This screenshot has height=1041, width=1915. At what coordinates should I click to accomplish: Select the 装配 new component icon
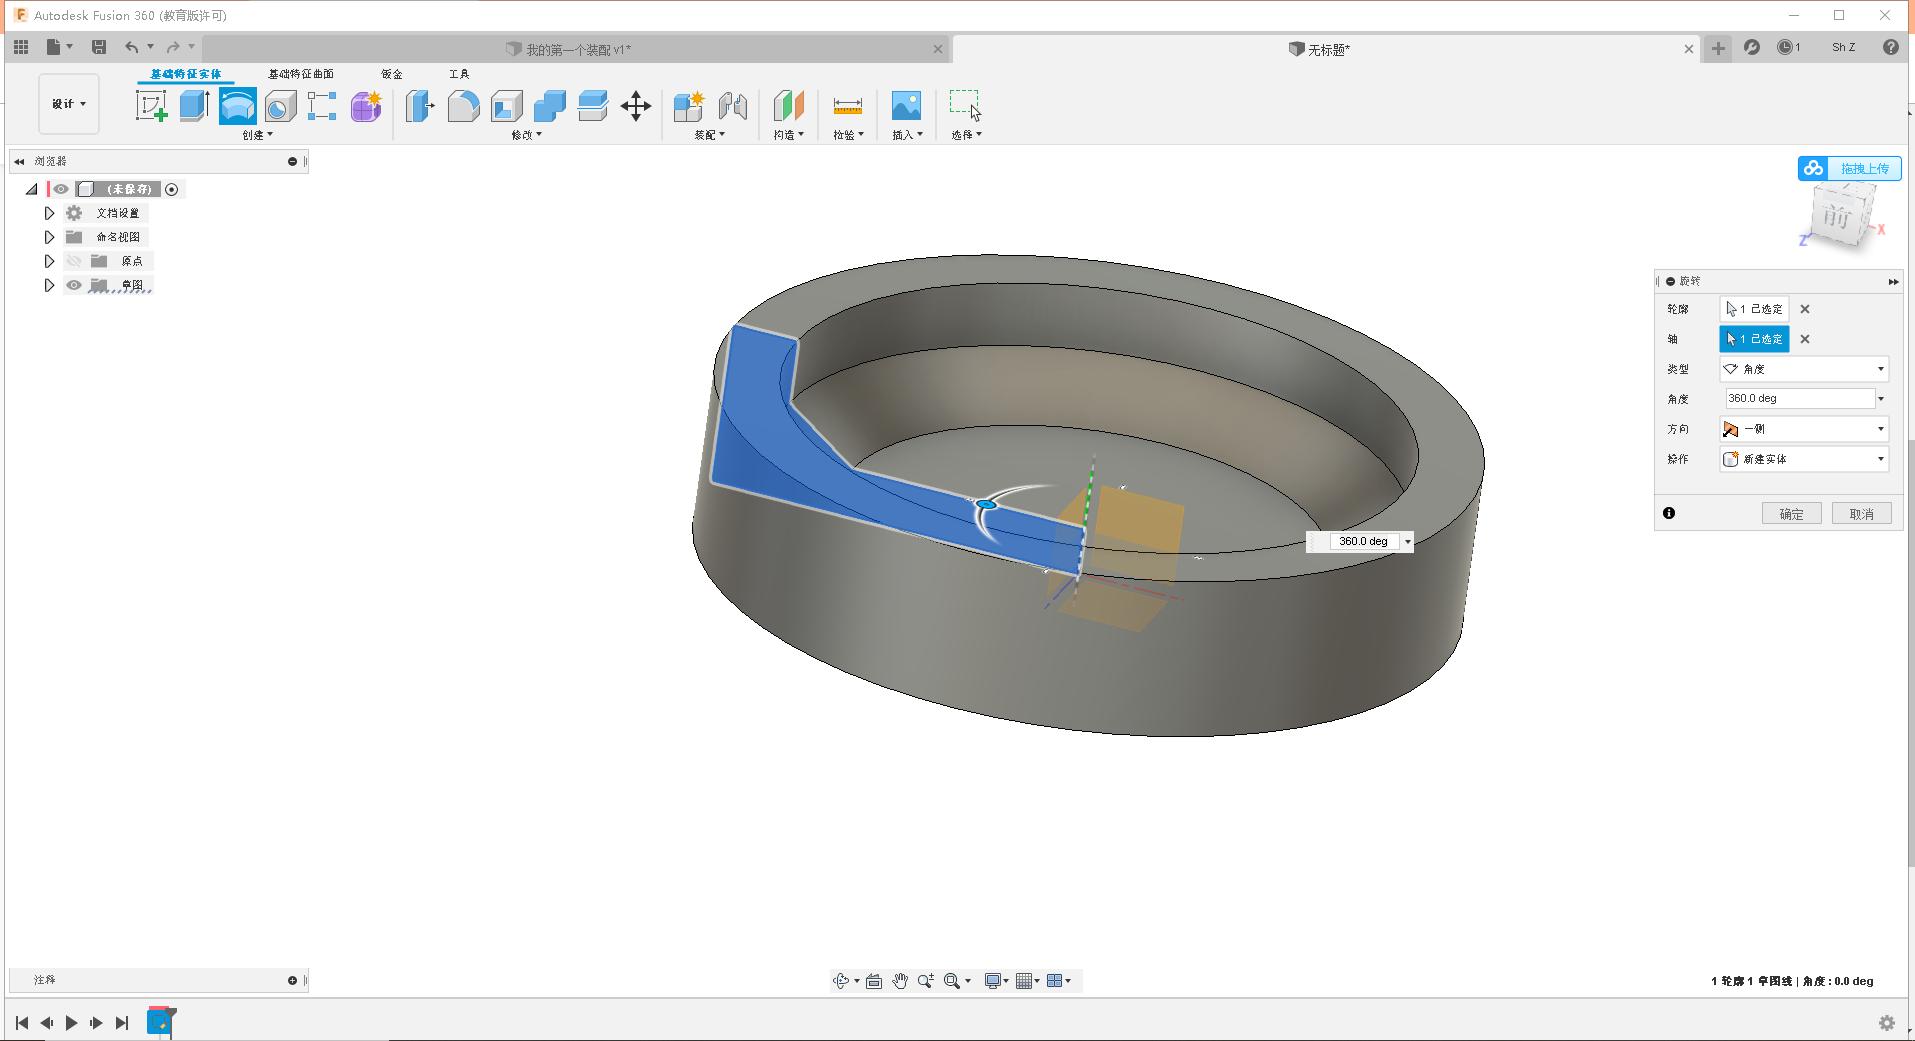tap(686, 106)
